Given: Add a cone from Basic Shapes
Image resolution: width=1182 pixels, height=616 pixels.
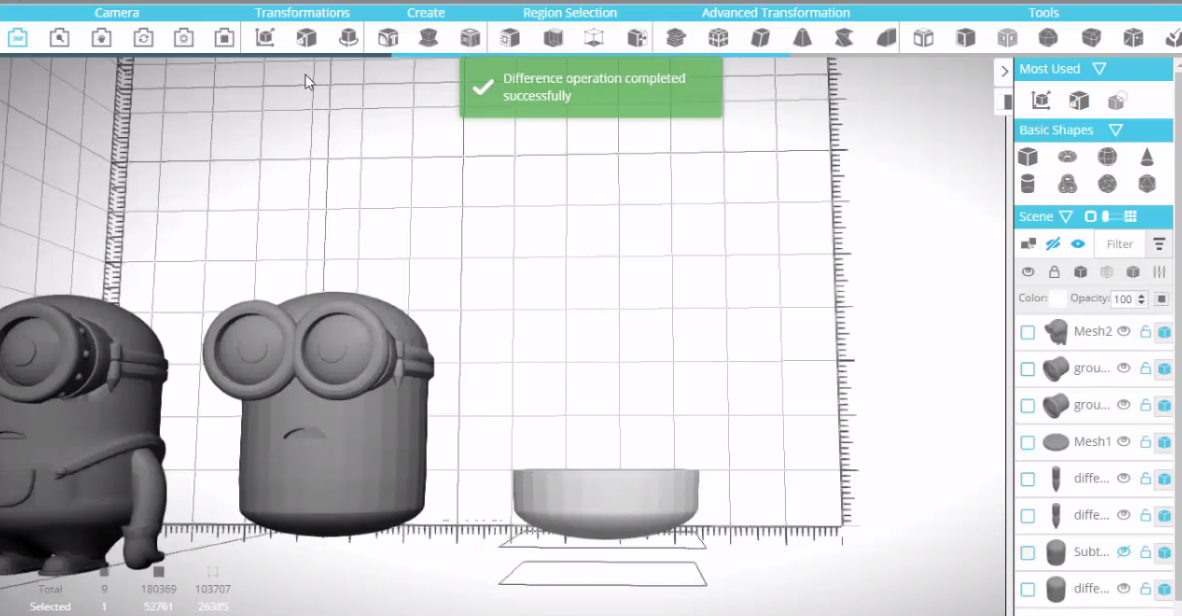Looking at the screenshot, I should (1147, 157).
